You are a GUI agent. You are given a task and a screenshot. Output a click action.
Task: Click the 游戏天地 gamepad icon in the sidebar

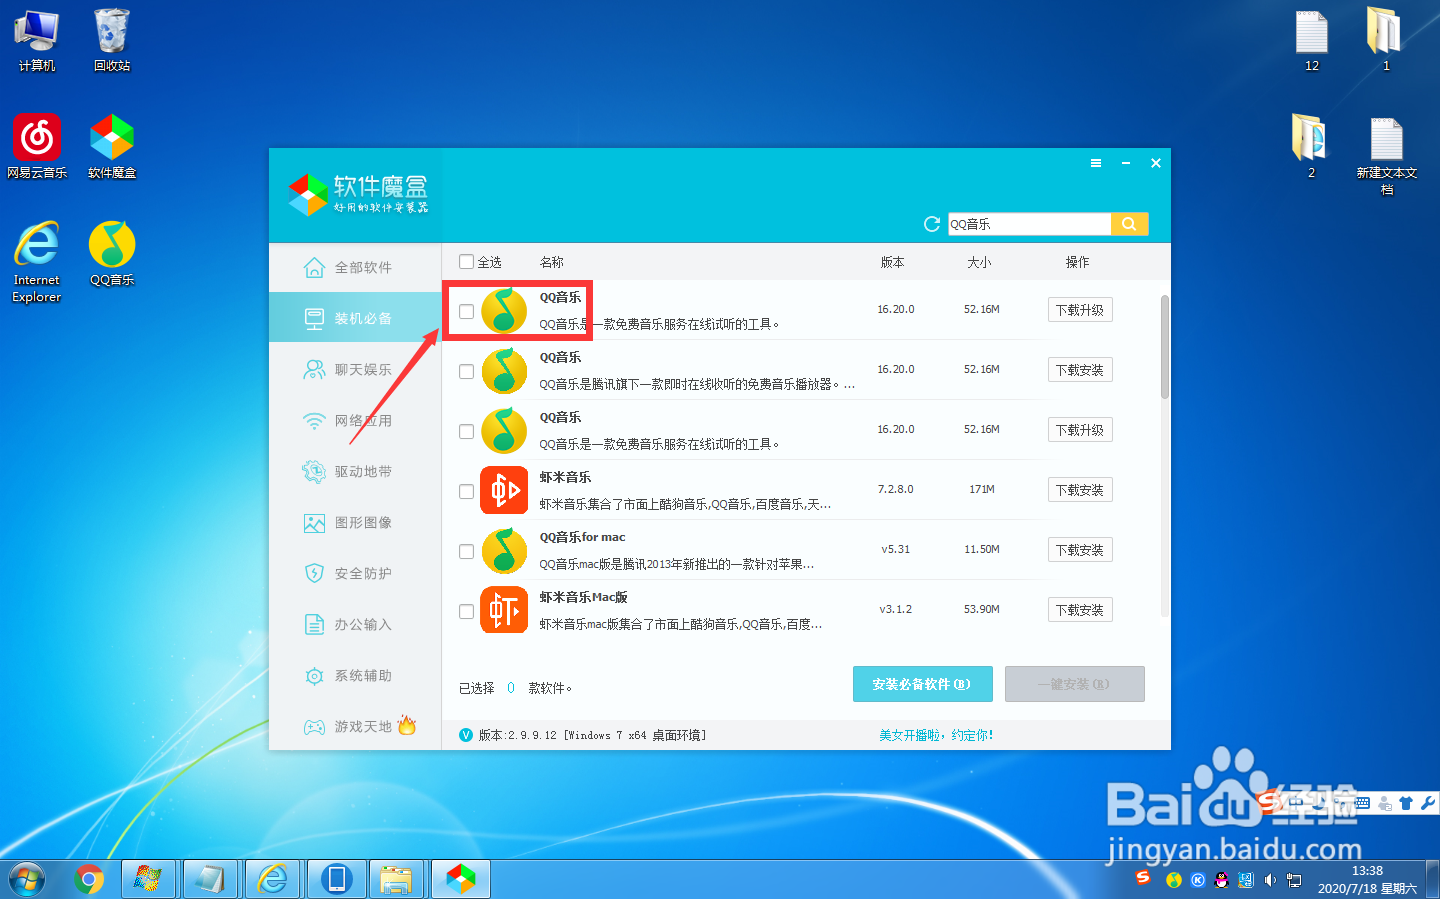click(314, 727)
